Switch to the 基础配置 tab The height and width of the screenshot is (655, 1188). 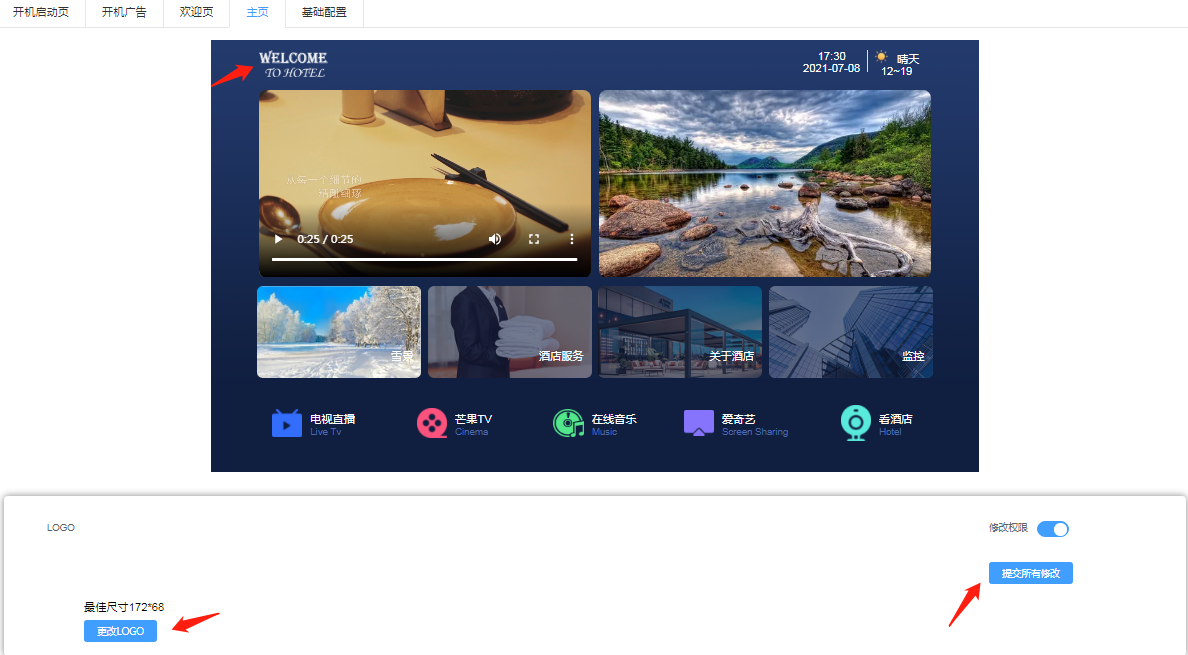324,13
